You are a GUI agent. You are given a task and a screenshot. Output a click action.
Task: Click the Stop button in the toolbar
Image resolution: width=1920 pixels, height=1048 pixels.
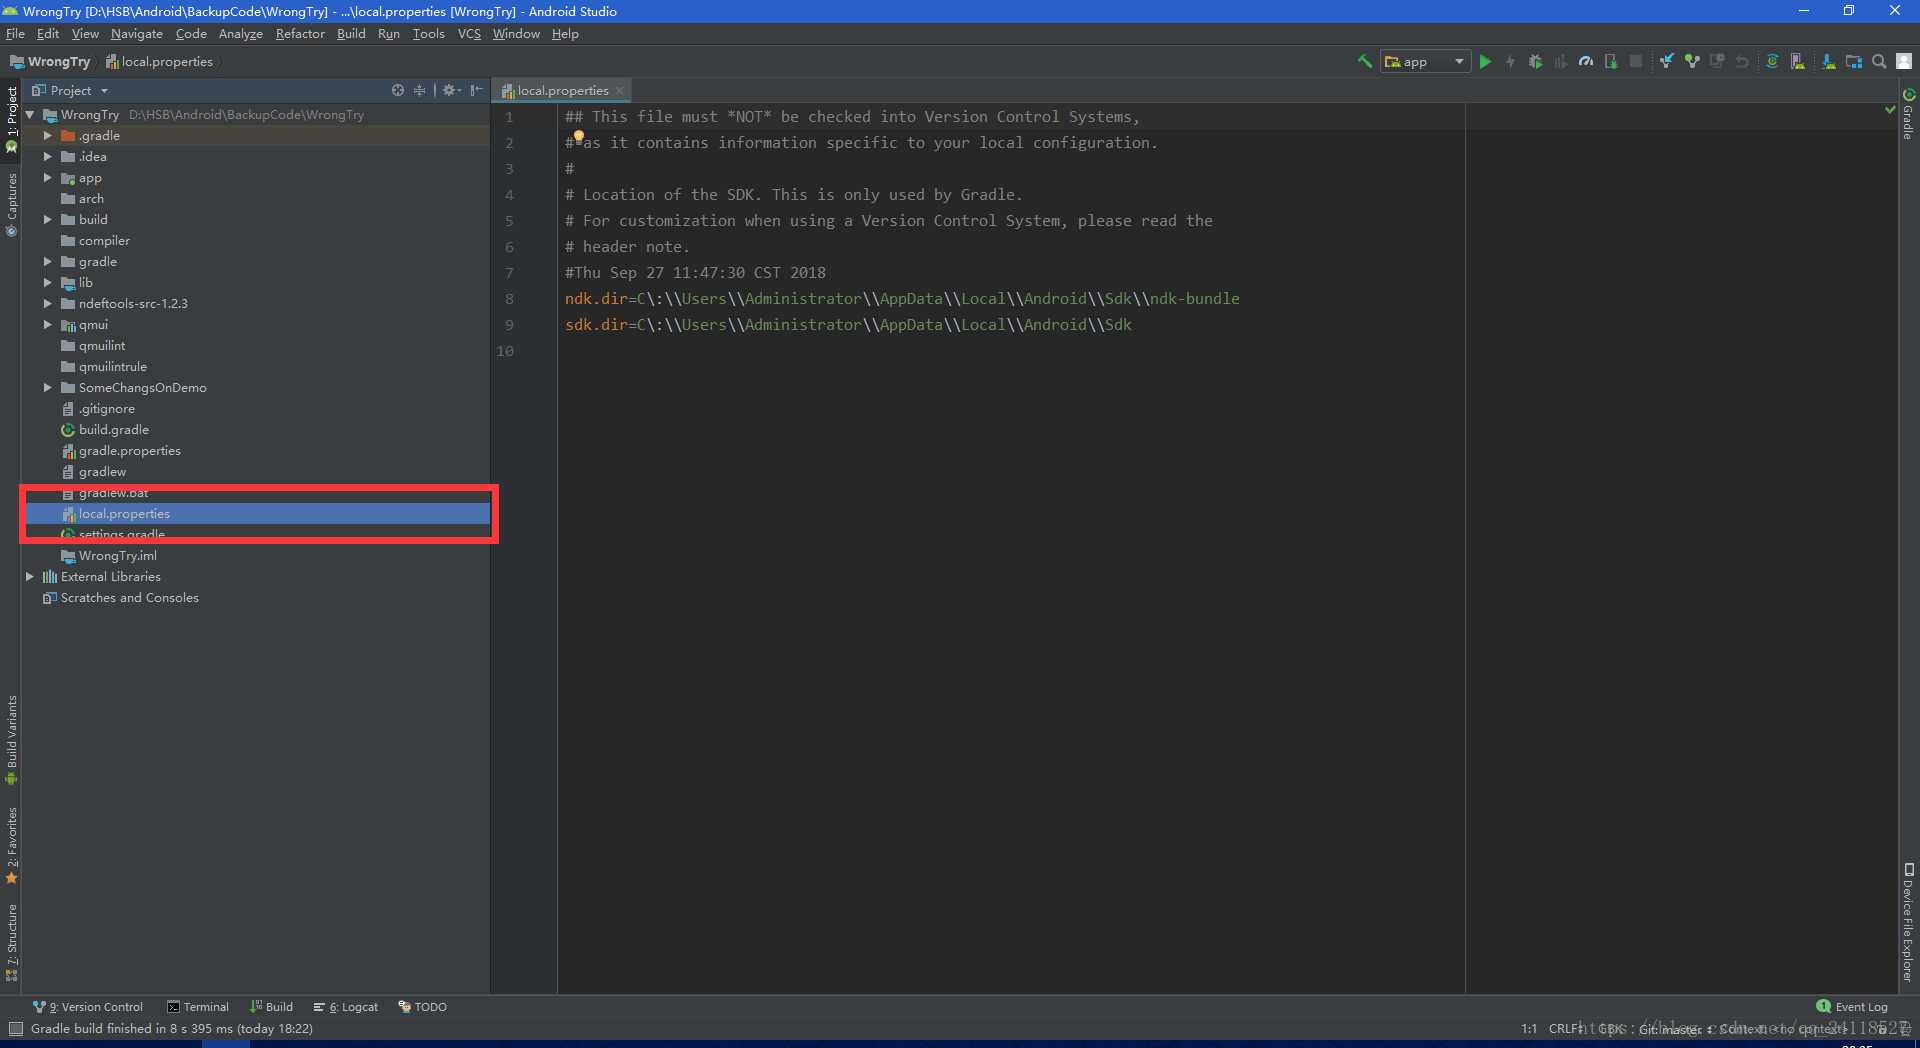[1636, 62]
